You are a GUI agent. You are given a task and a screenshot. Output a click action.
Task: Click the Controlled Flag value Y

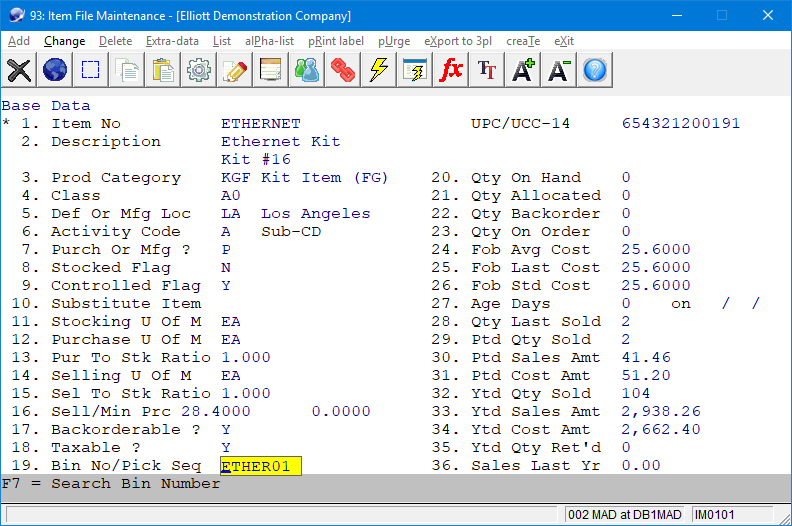click(x=226, y=285)
